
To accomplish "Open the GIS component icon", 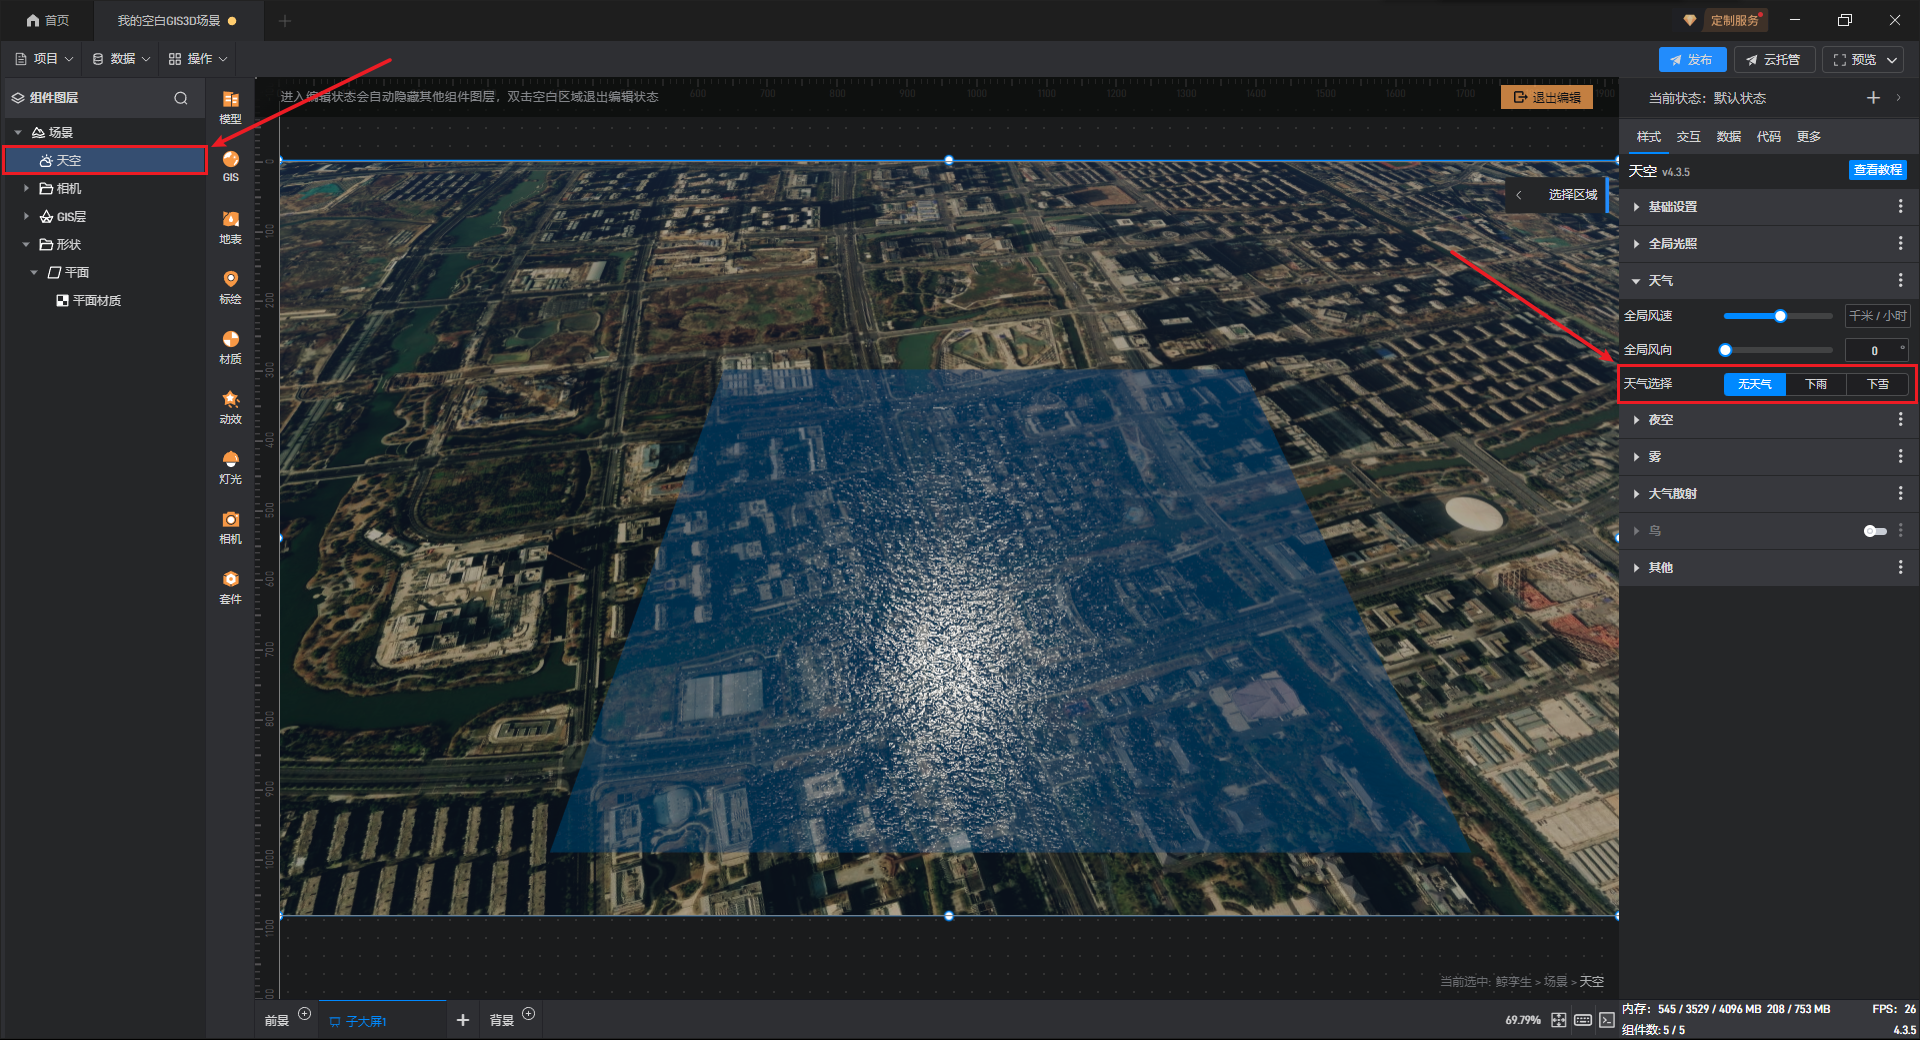I will click(230, 166).
